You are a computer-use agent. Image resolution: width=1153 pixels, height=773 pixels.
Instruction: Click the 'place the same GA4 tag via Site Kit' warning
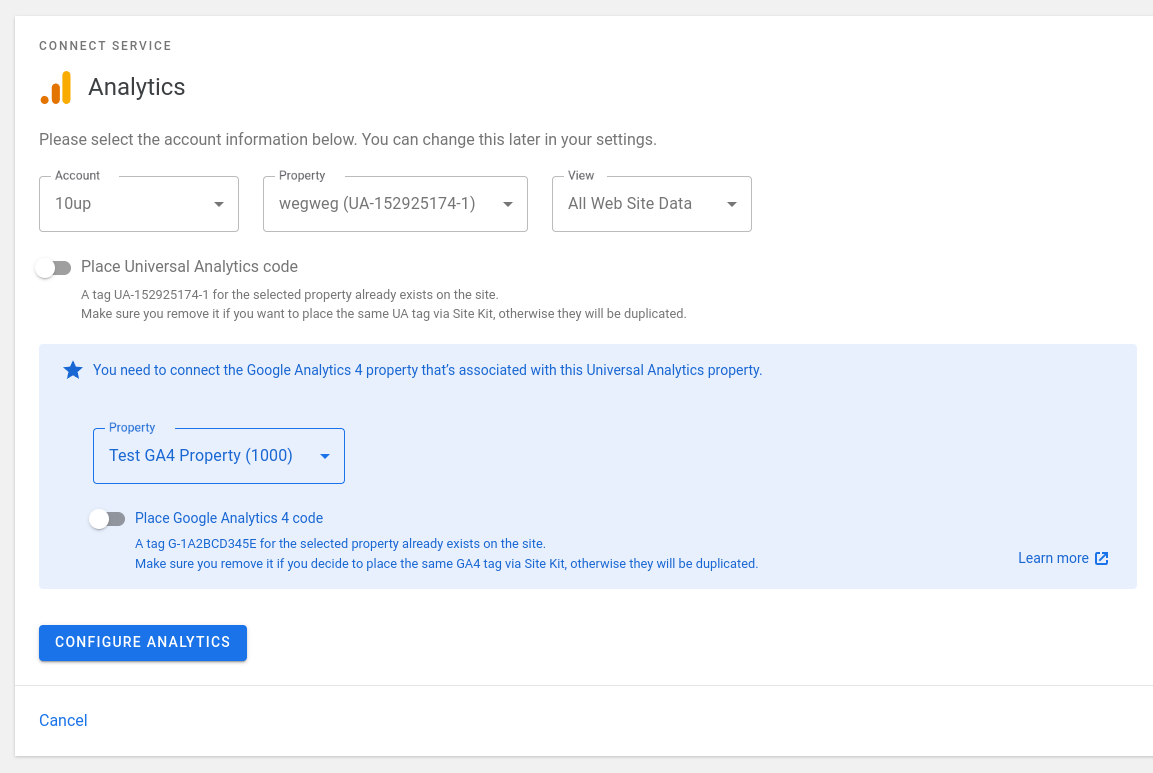click(x=446, y=564)
